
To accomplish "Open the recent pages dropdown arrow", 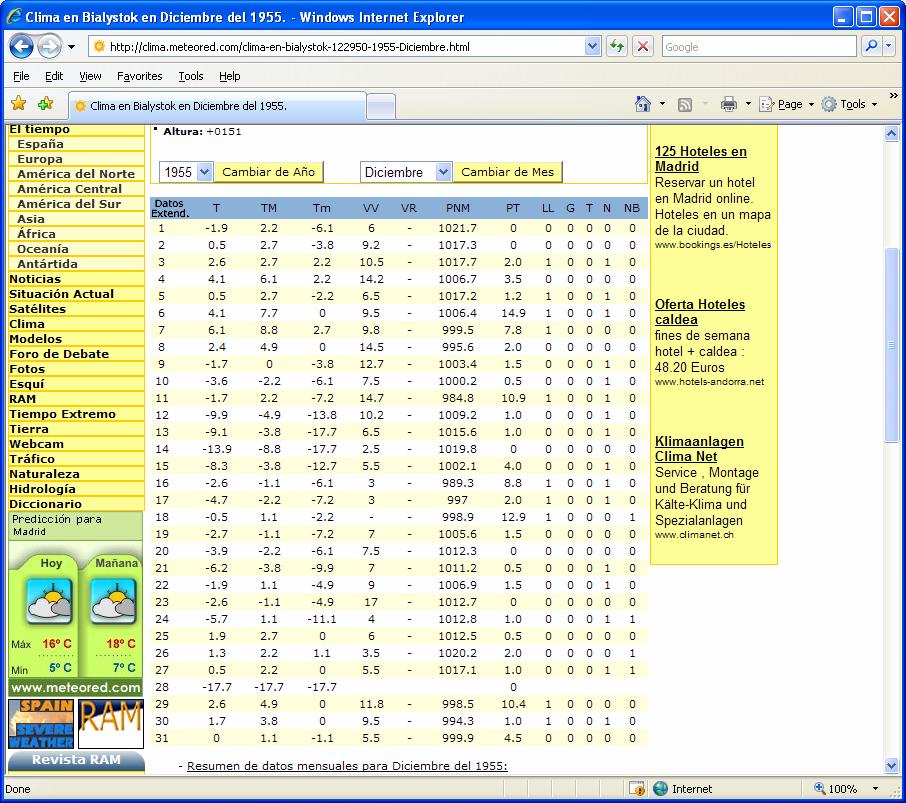I will point(71,47).
